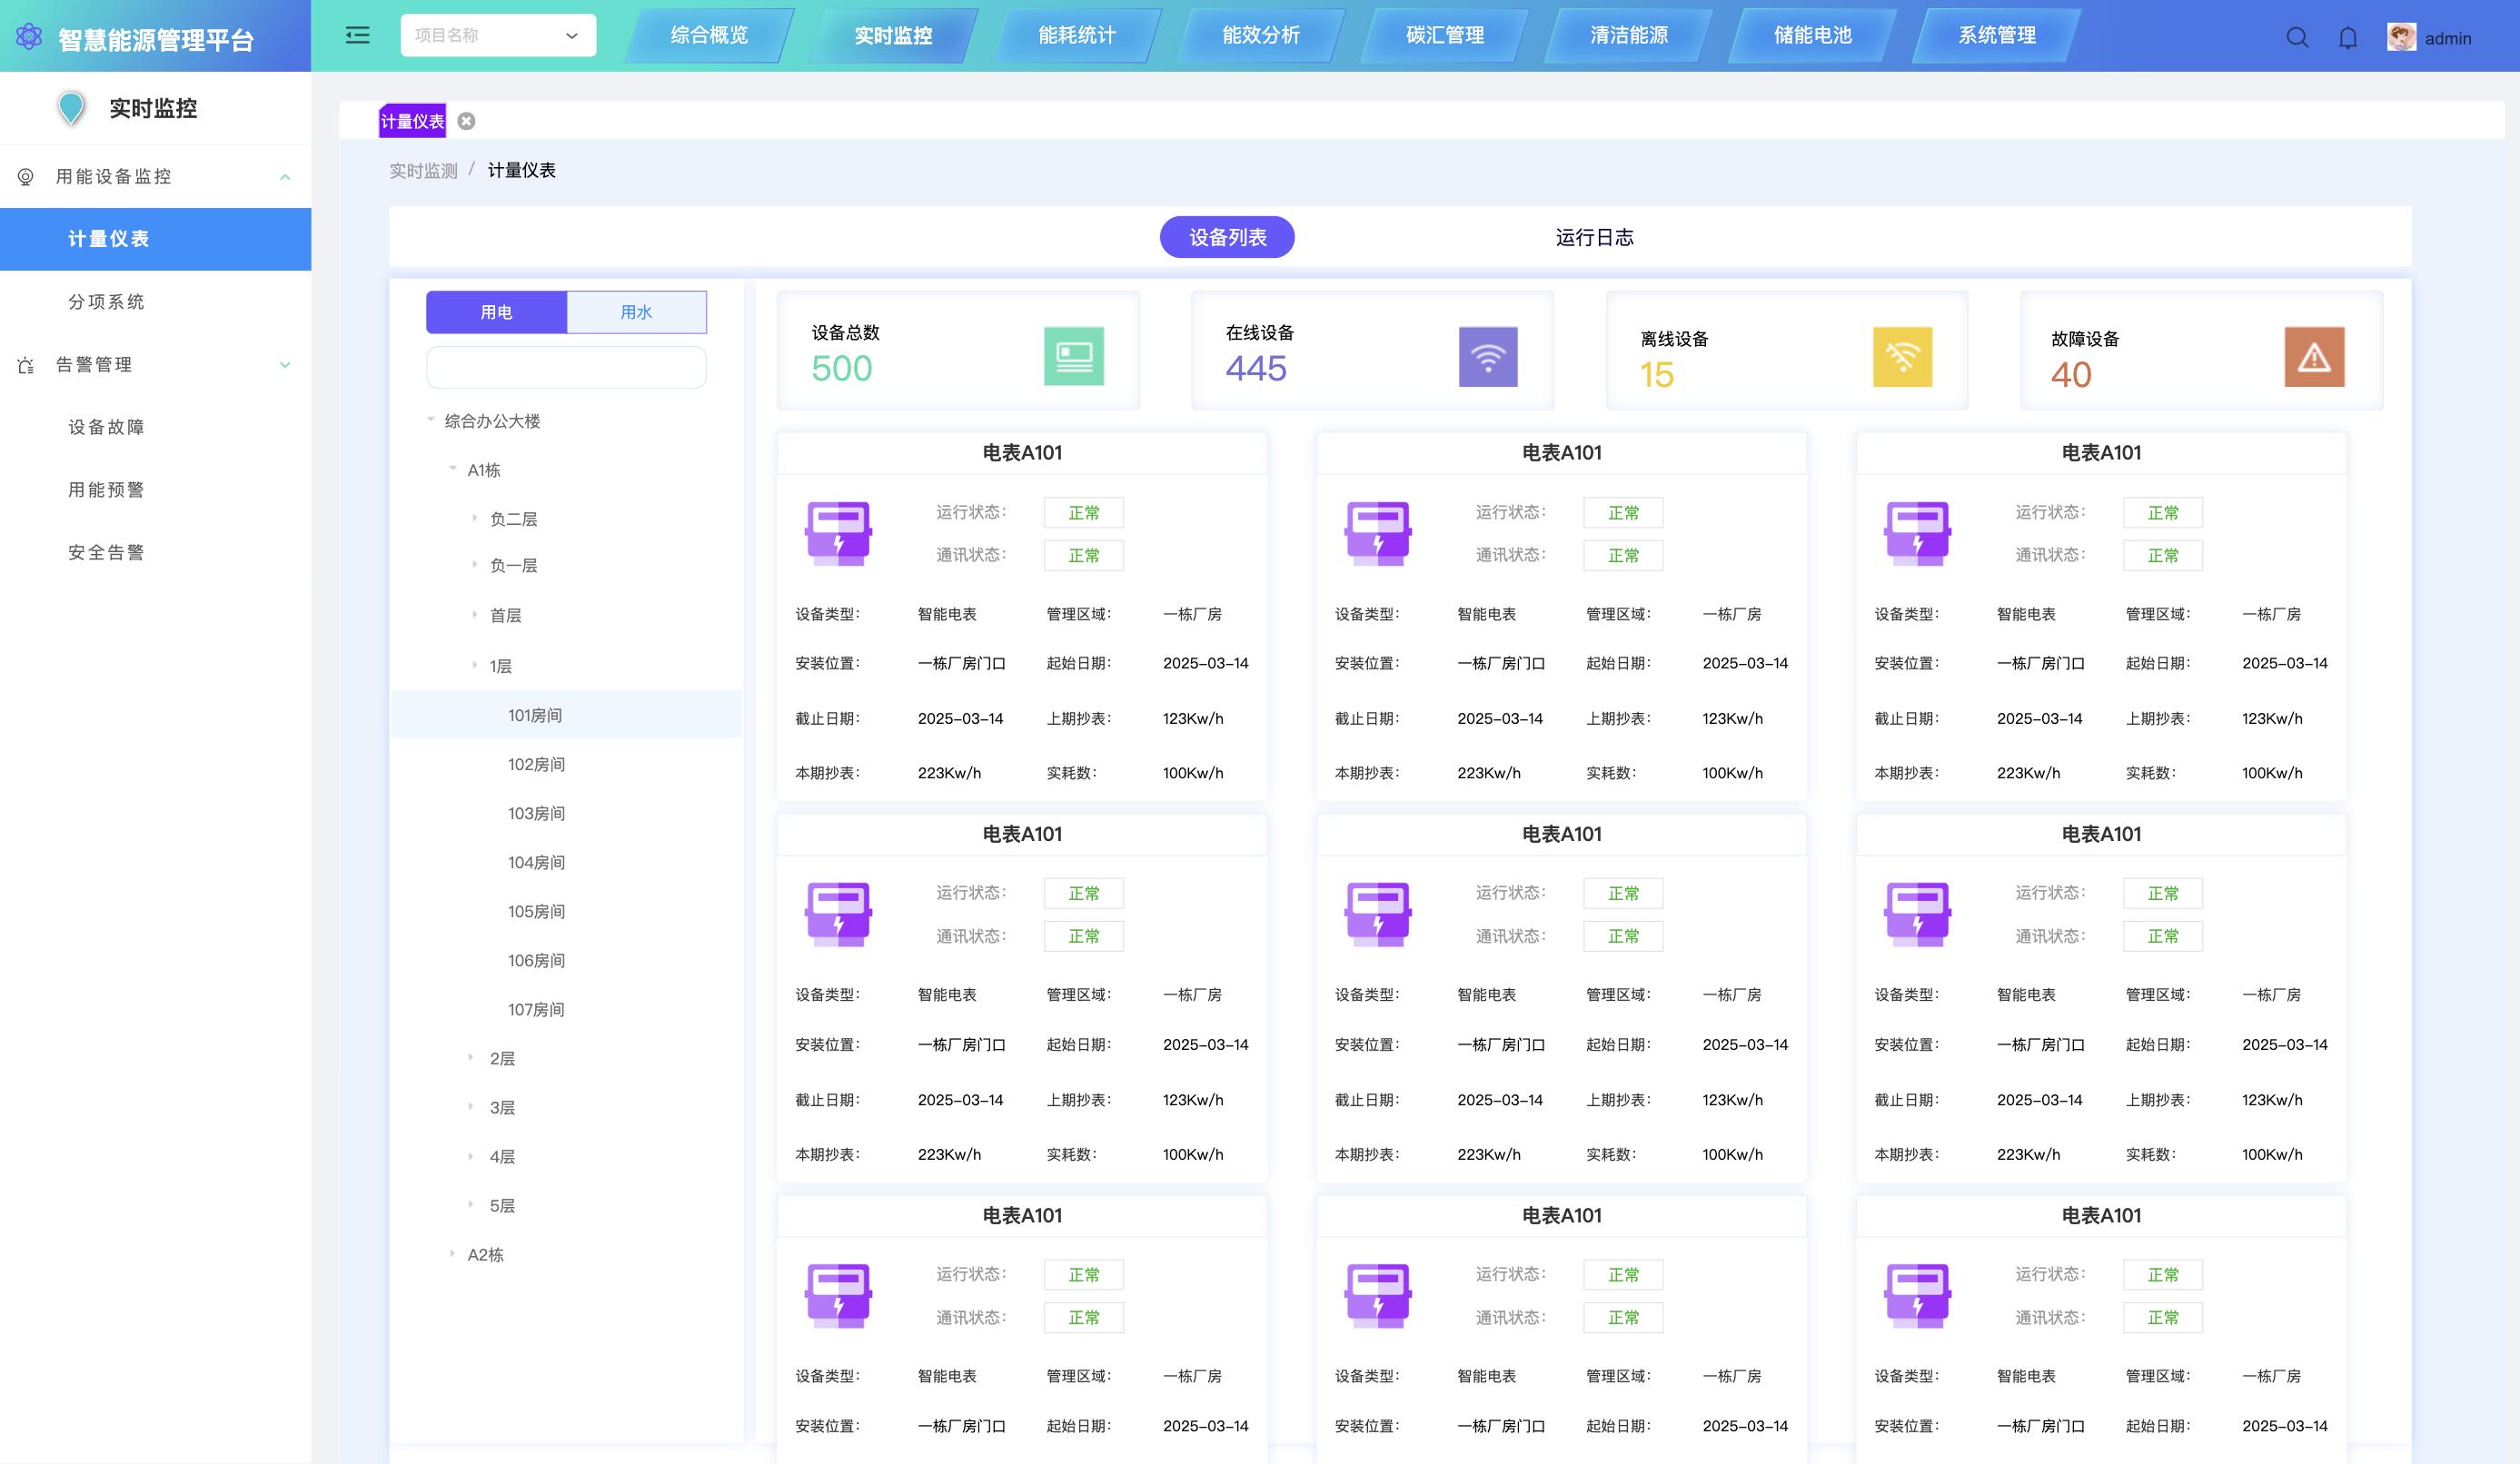Open the 储能电池 top navigation tab

point(1812,36)
